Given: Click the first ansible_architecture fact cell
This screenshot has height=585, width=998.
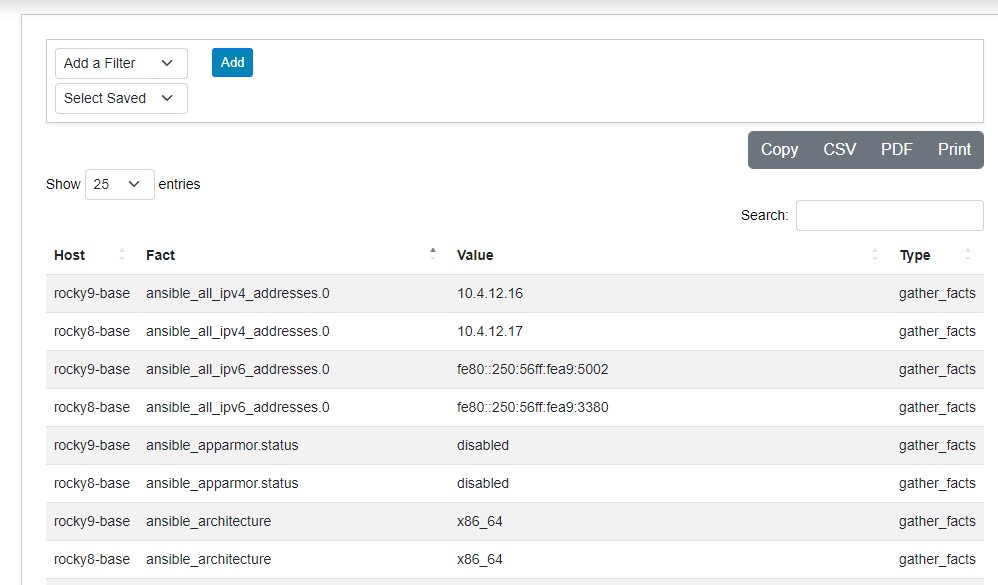Looking at the screenshot, I should click(208, 521).
